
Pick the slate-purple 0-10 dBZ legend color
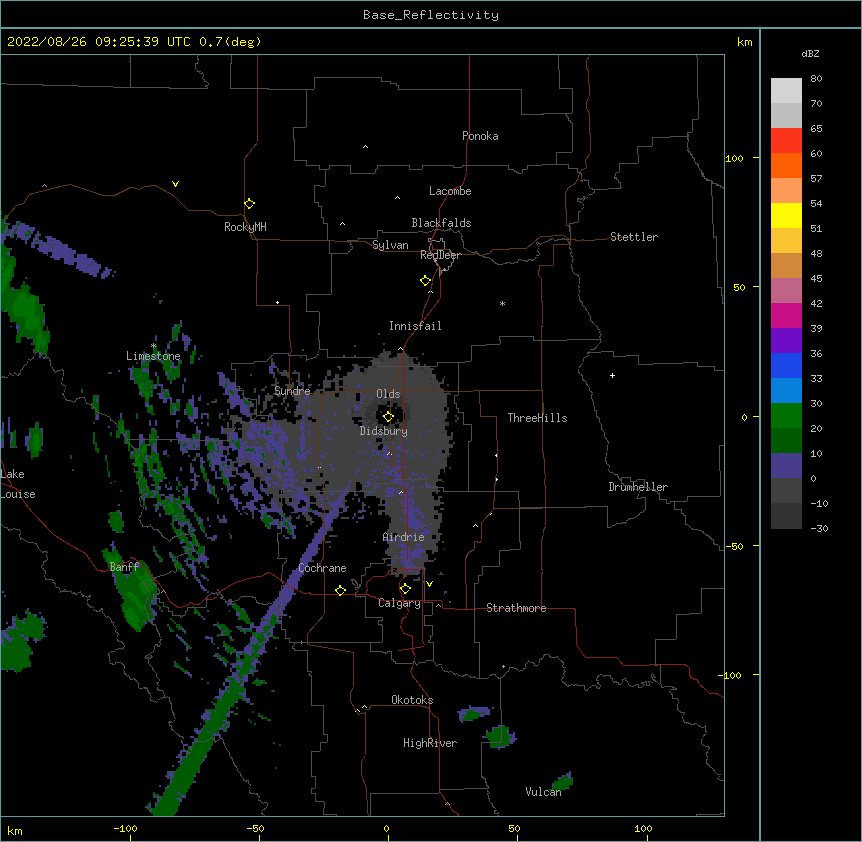786,466
